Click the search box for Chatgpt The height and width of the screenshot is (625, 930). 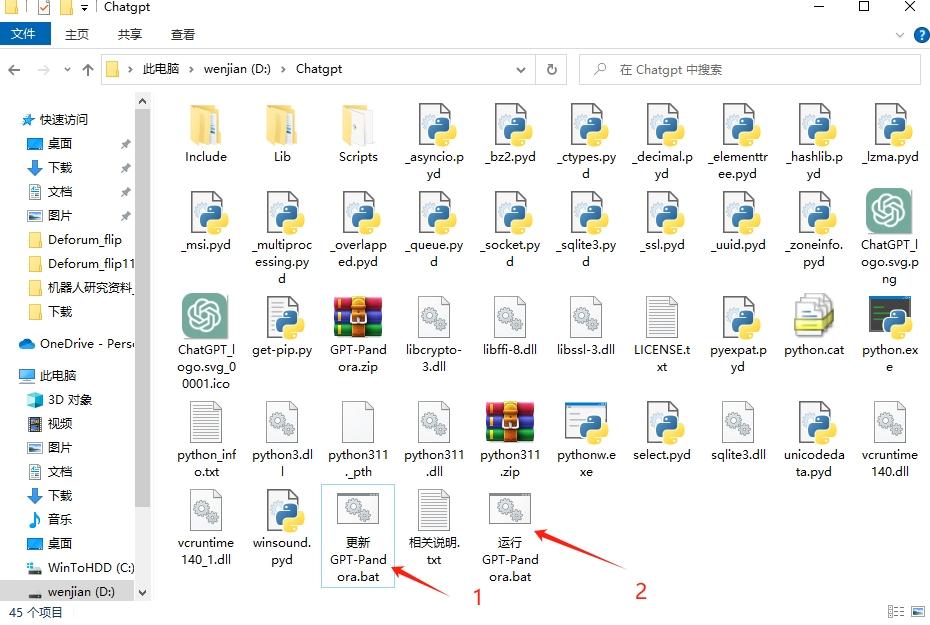(x=750, y=69)
